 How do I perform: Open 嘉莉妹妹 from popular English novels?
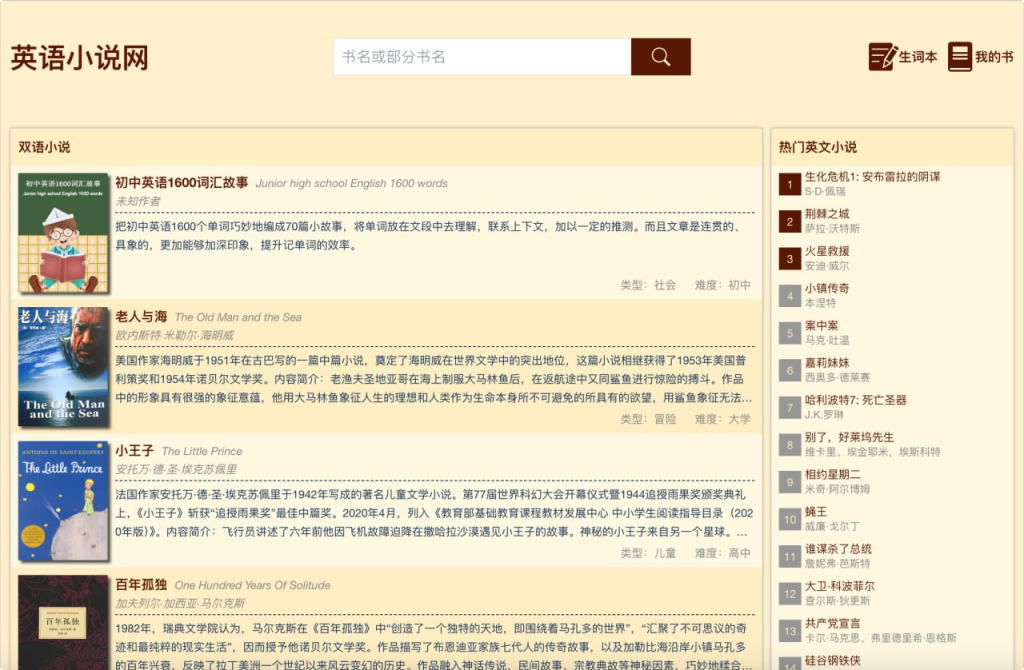point(827,363)
